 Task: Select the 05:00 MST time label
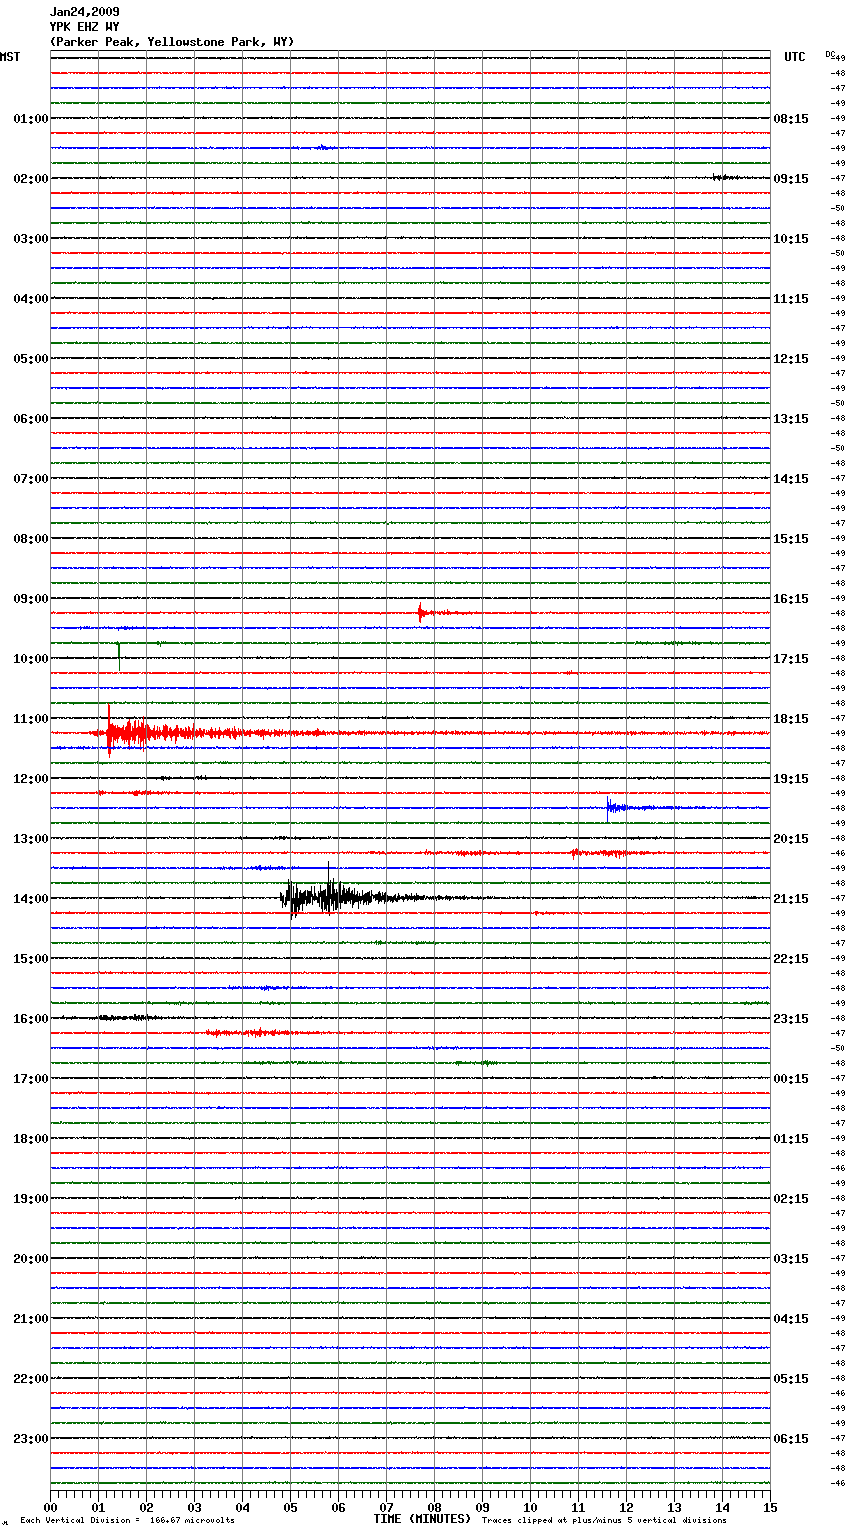(31, 359)
